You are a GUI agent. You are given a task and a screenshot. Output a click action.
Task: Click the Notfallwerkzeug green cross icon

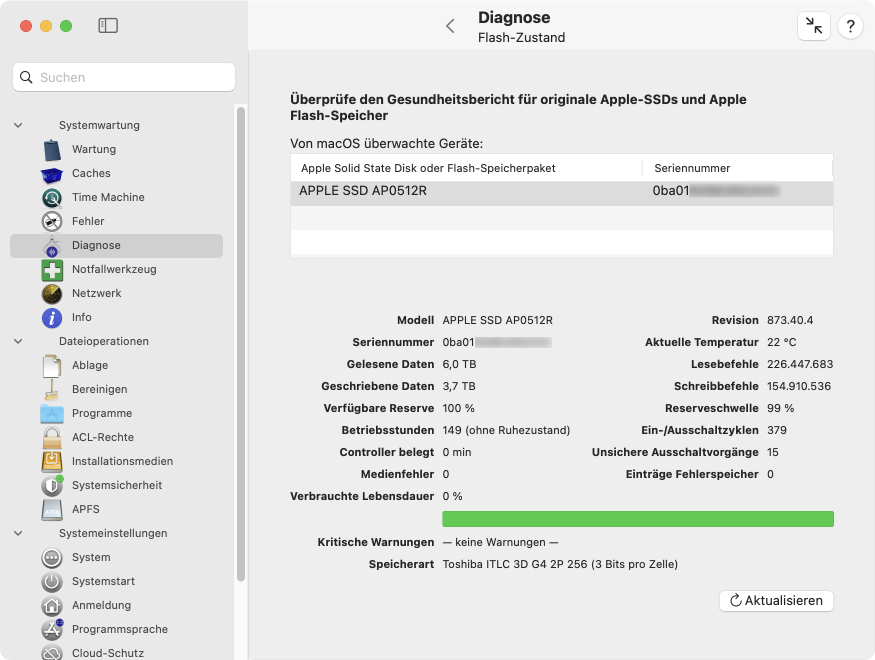coord(52,270)
